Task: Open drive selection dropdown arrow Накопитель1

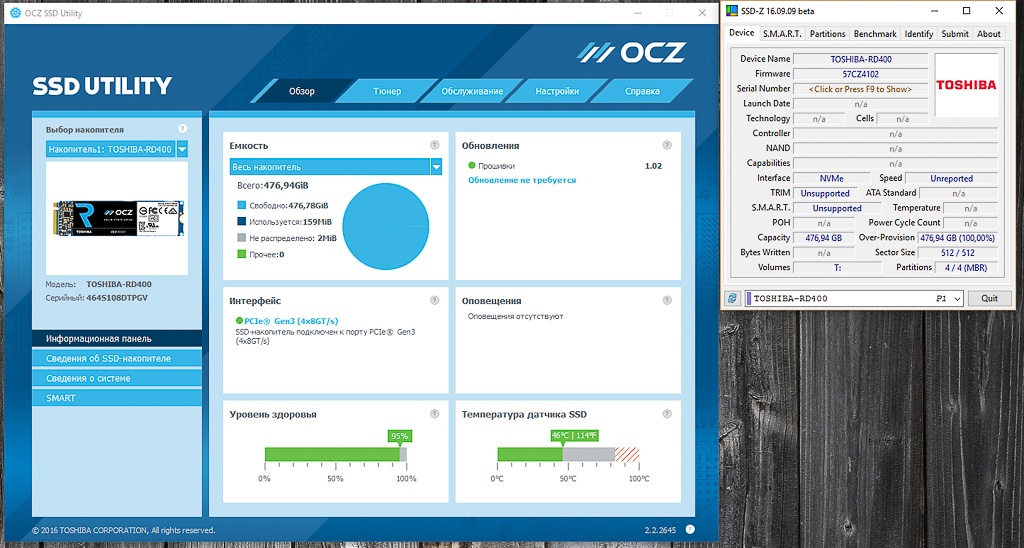Action: coord(182,150)
